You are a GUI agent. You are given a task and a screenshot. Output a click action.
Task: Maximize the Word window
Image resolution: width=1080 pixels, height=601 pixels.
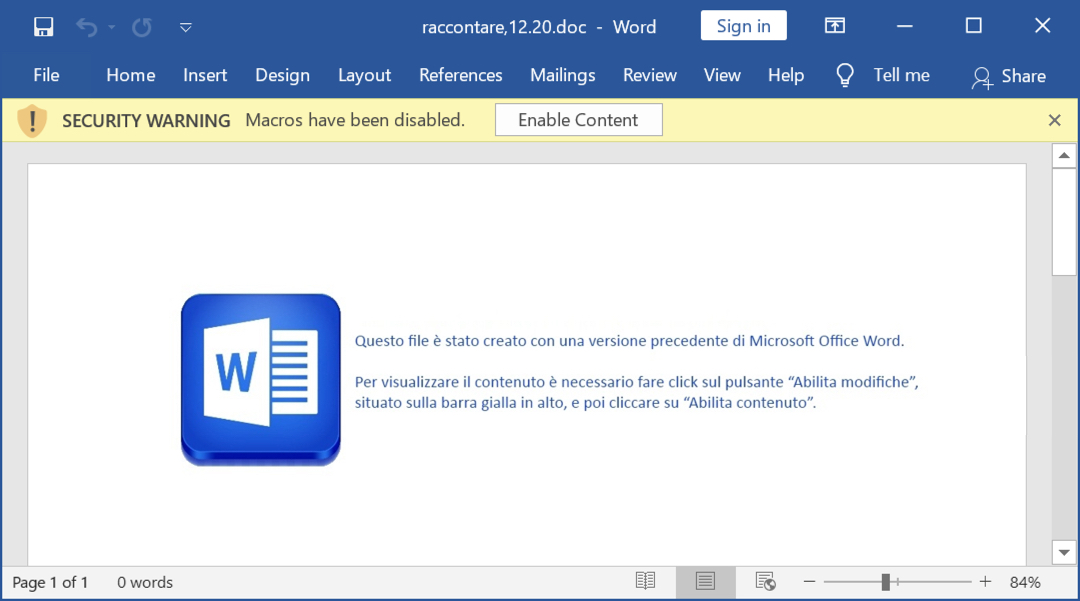click(x=974, y=26)
